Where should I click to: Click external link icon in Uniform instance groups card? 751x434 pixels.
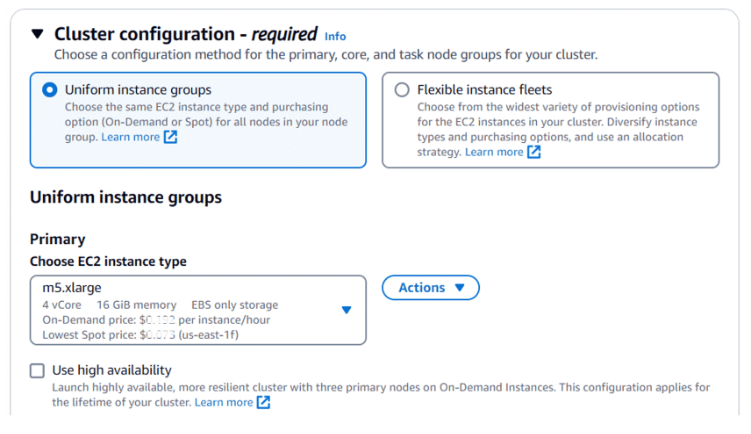(170, 137)
